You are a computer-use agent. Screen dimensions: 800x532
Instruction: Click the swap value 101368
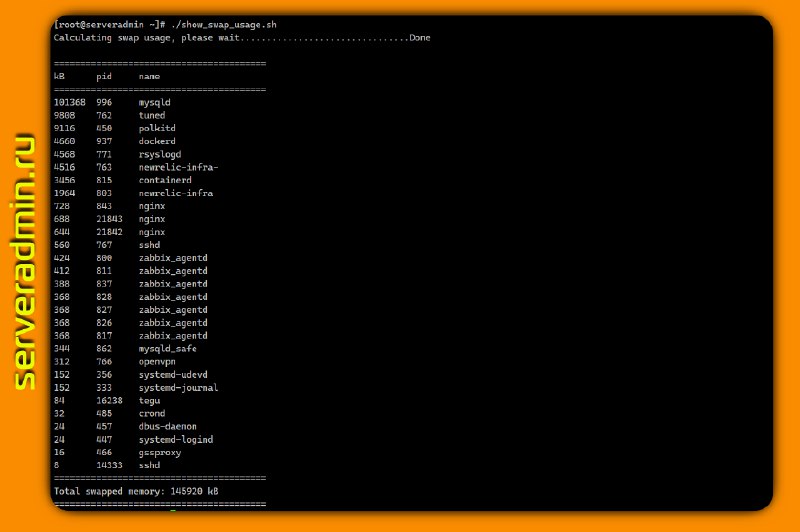pyautogui.click(x=70, y=103)
